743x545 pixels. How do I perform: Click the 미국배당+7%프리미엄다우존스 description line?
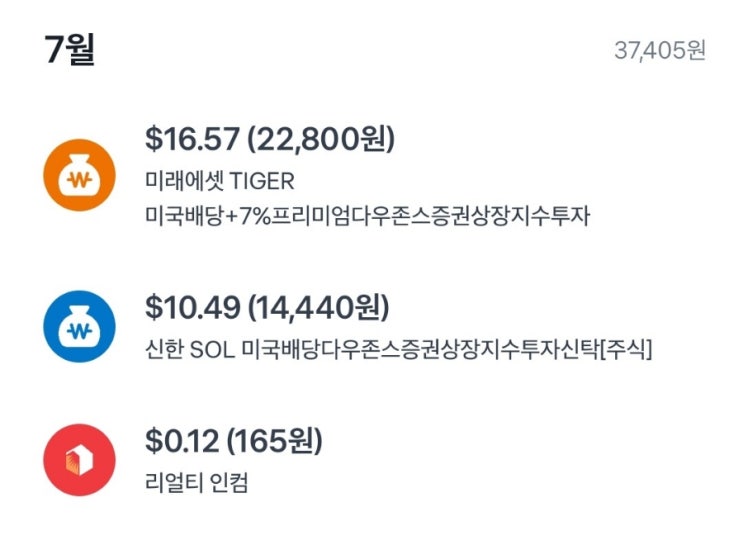[367, 215]
